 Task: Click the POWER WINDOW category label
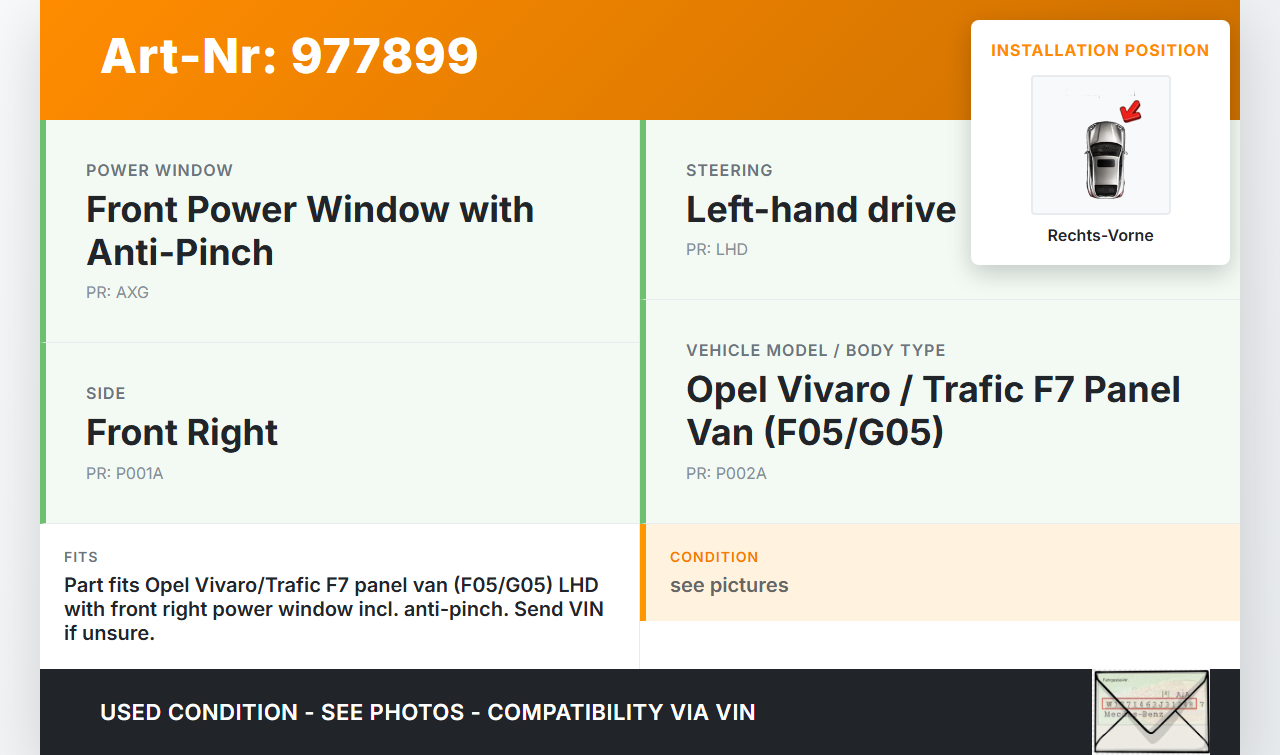(160, 171)
